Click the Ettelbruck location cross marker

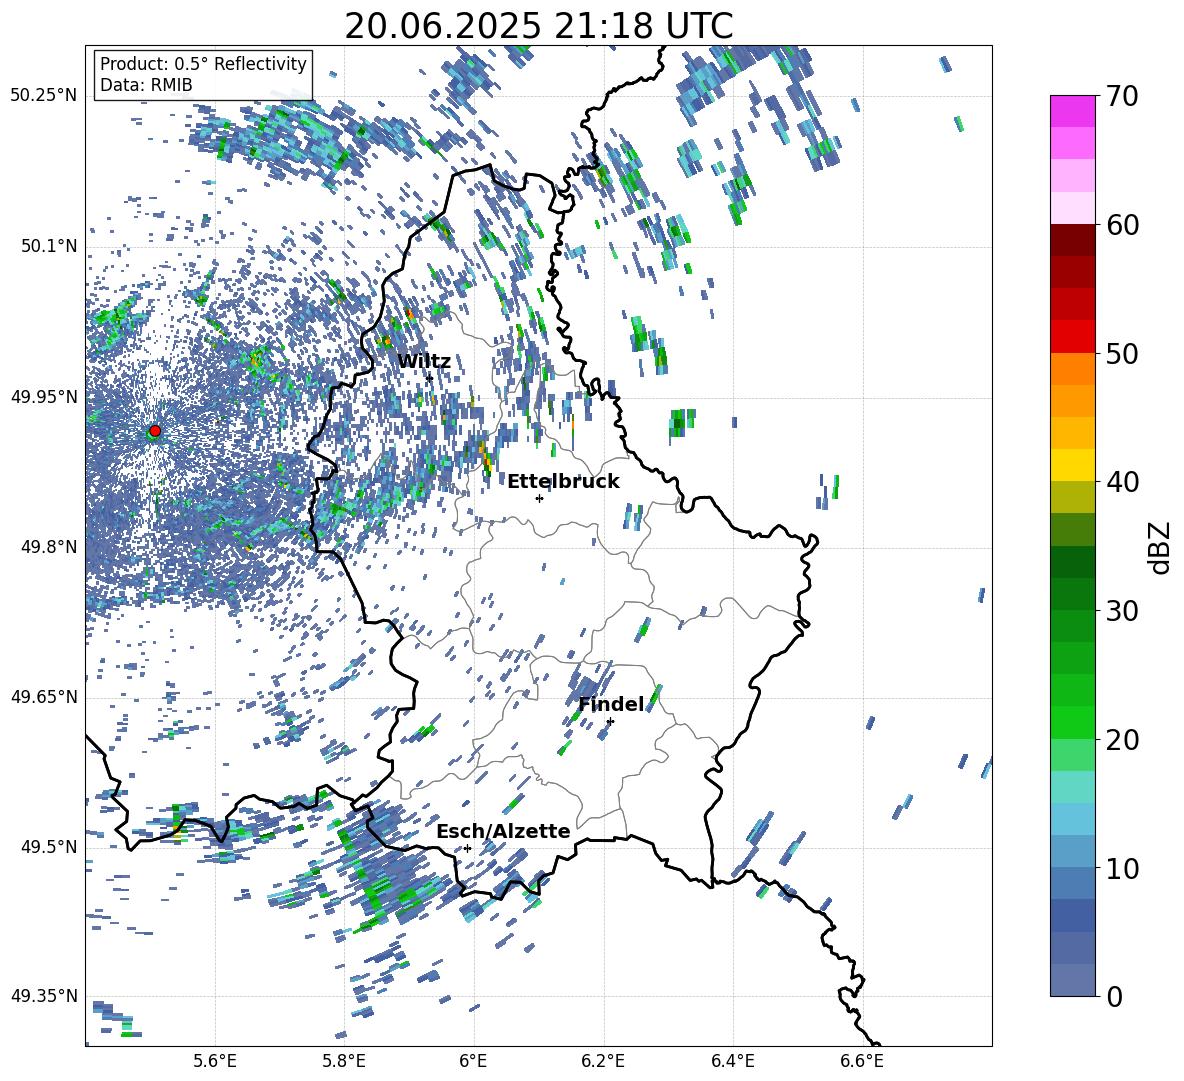pyautogui.click(x=539, y=498)
